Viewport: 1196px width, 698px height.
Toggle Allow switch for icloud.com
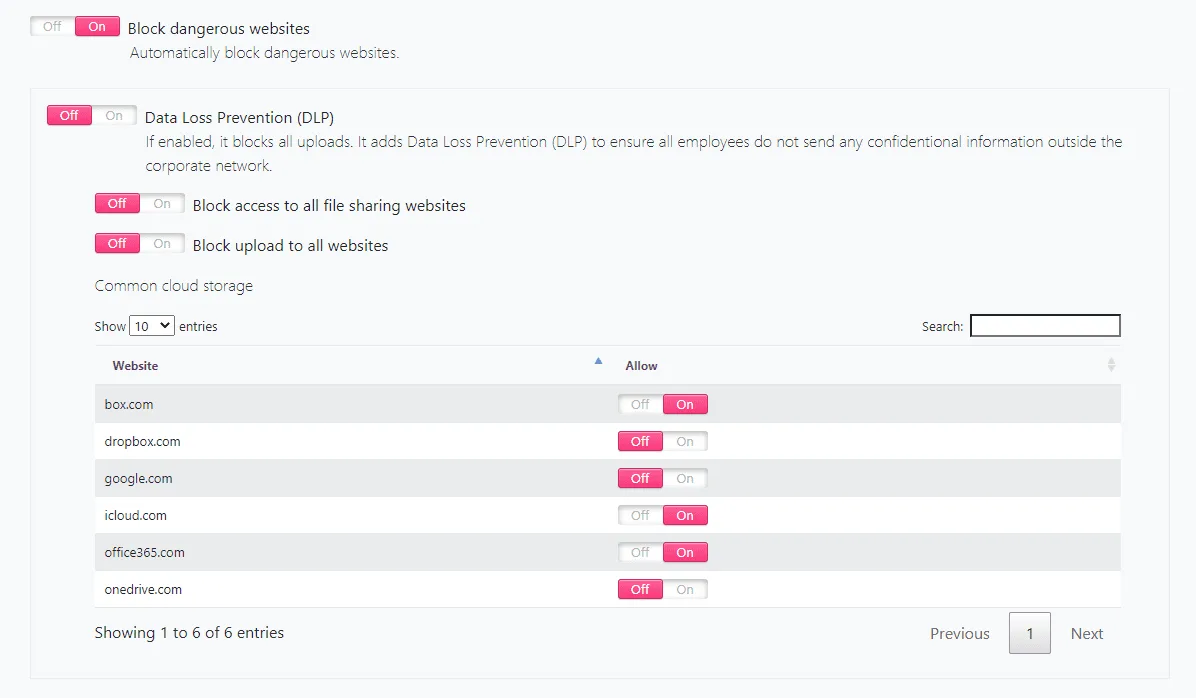tap(663, 516)
